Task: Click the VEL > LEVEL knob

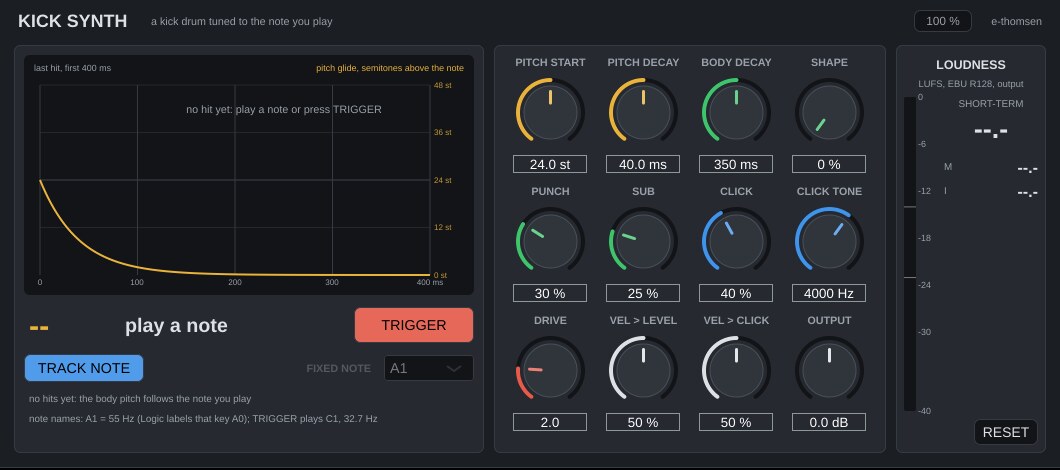Action: 643,370
